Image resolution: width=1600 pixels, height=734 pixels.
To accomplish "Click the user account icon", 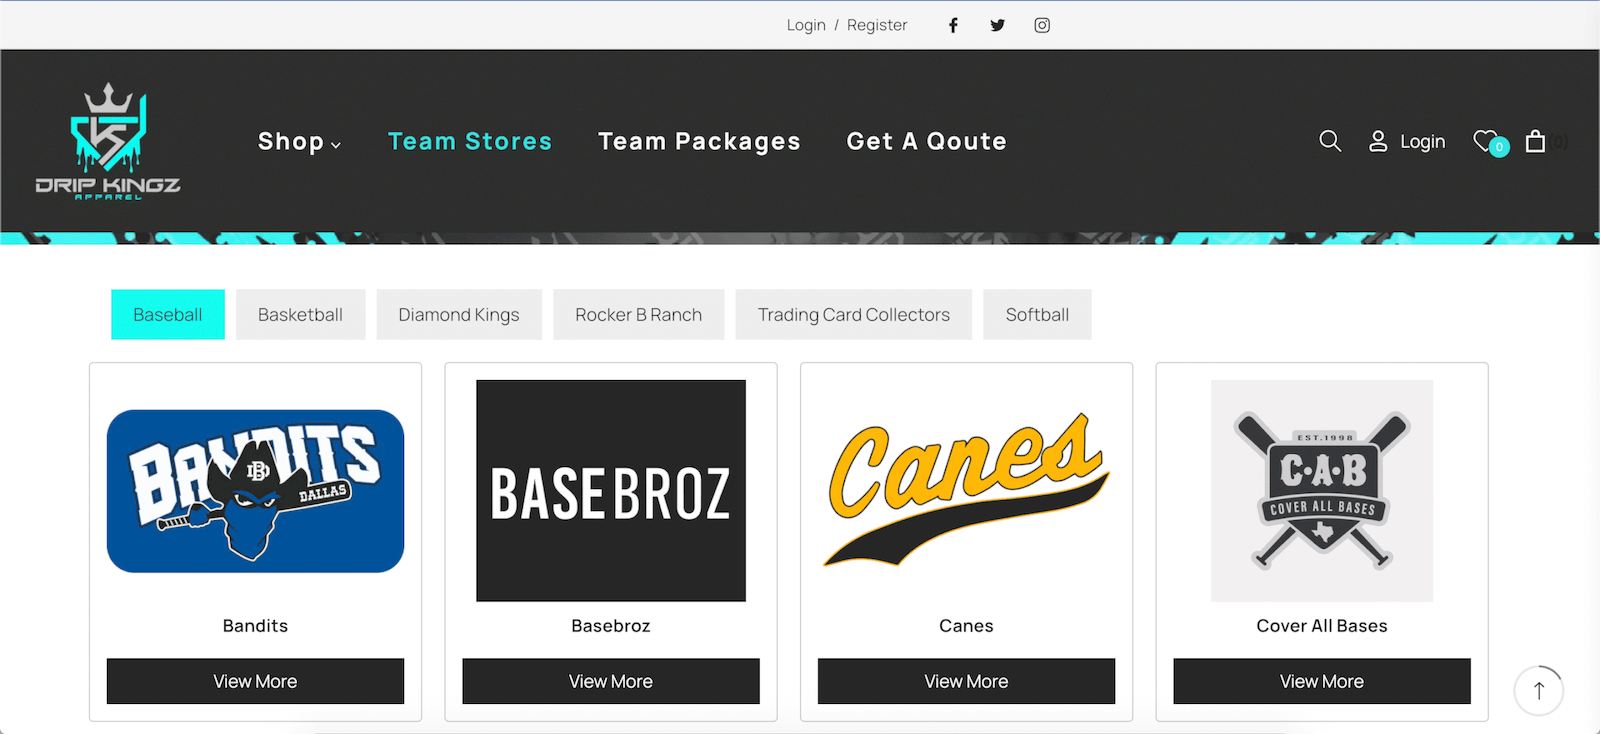I will (x=1378, y=141).
